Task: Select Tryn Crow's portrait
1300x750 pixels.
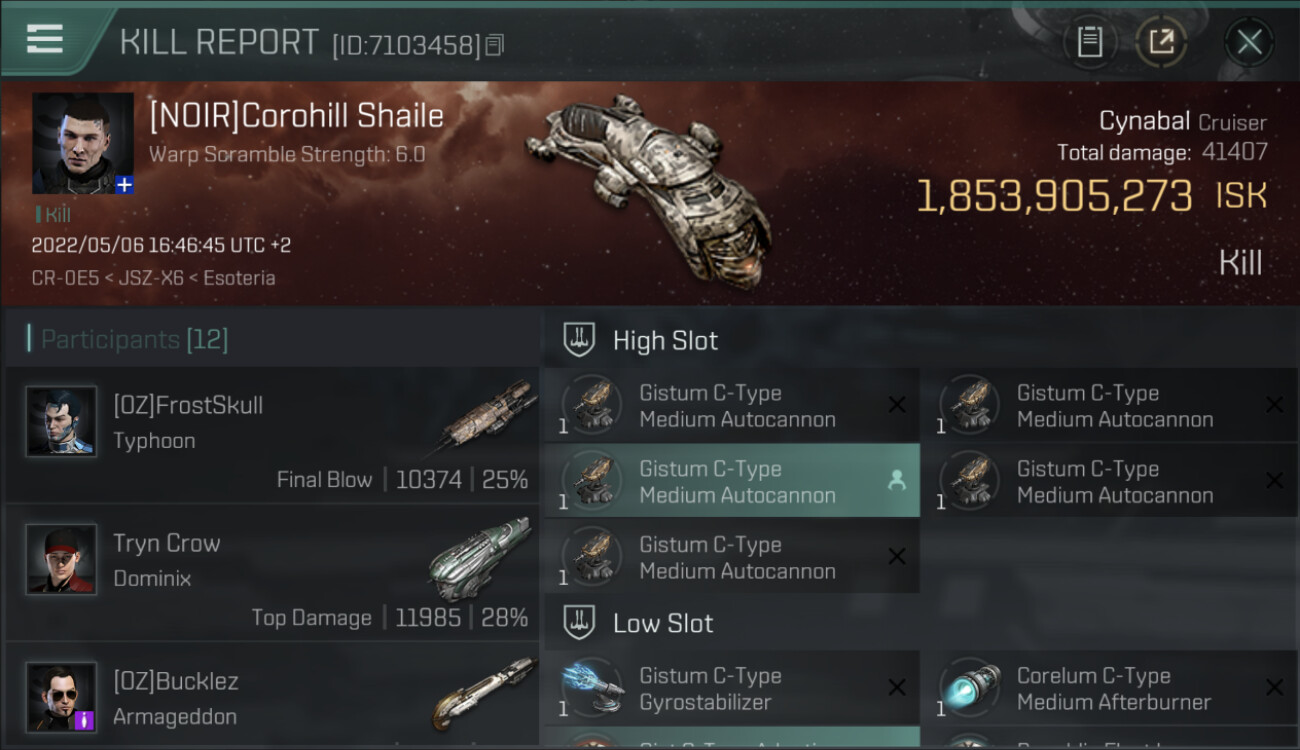Action: click(62, 559)
